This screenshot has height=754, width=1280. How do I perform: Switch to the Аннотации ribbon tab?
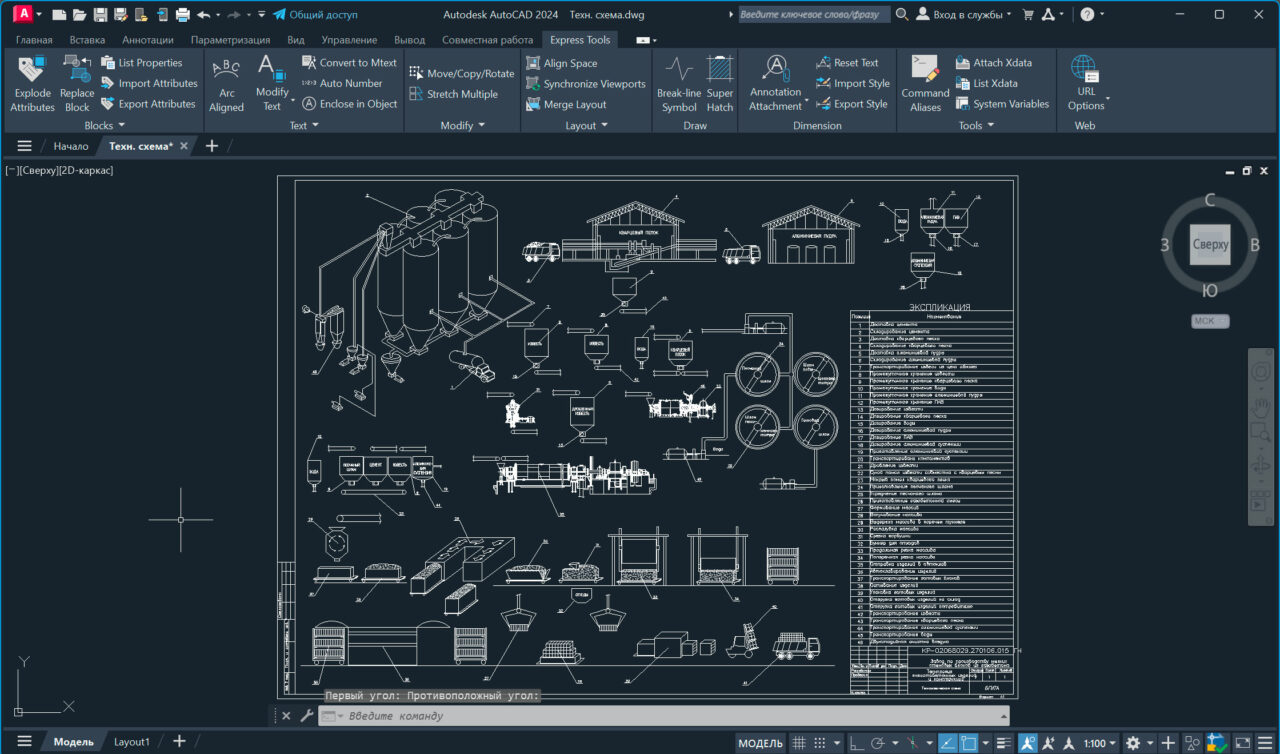click(x=147, y=40)
